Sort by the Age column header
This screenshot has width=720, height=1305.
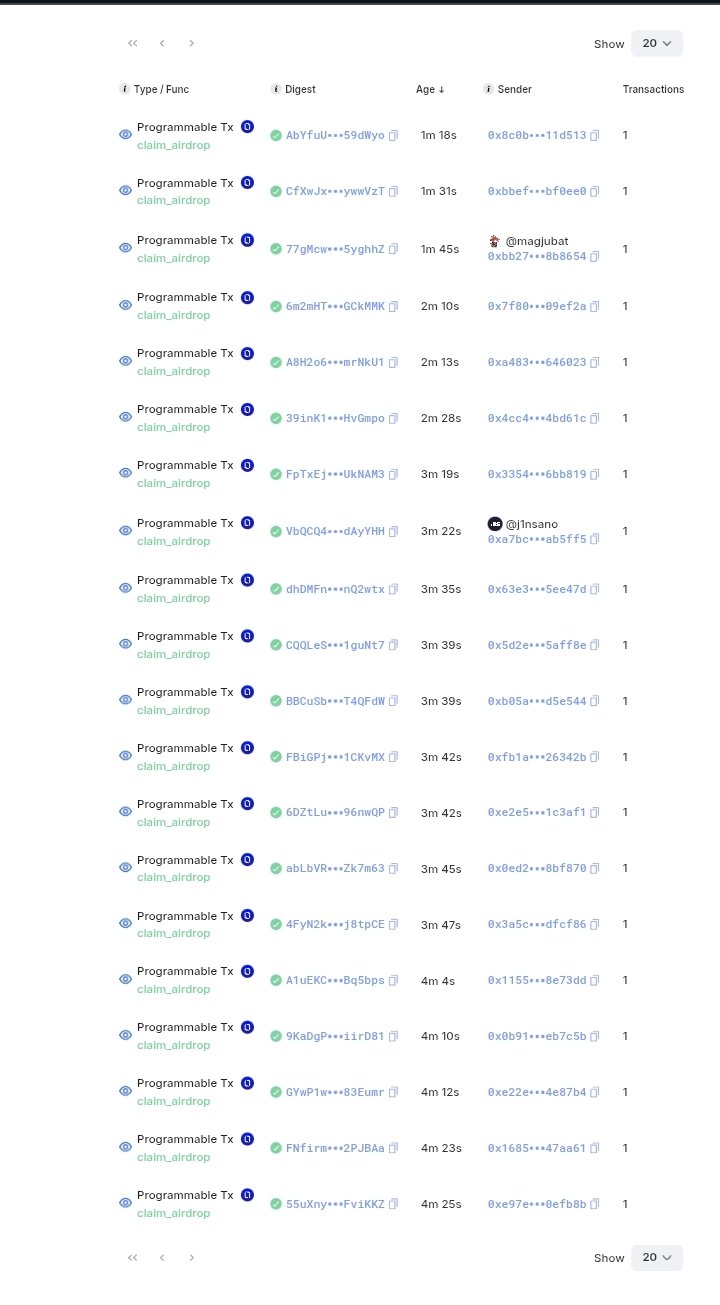(x=430, y=89)
